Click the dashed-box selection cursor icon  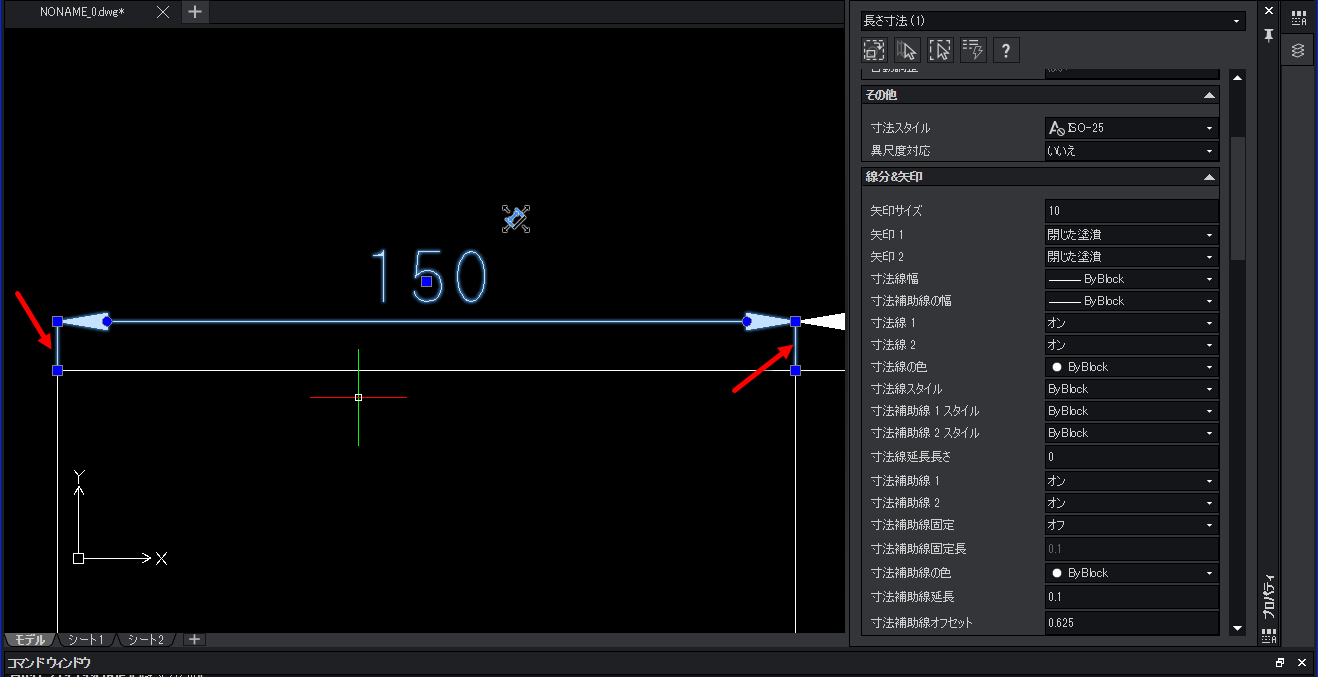940,50
